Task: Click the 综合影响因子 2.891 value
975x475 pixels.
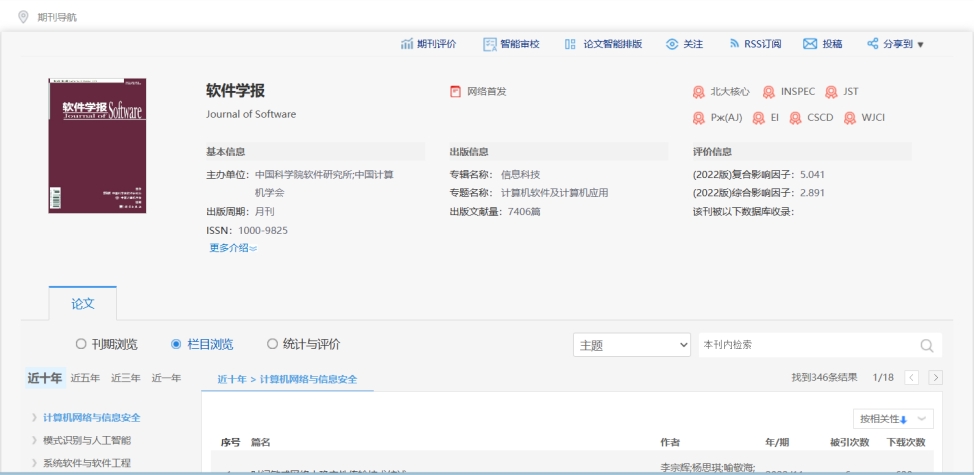Action: (x=812, y=193)
